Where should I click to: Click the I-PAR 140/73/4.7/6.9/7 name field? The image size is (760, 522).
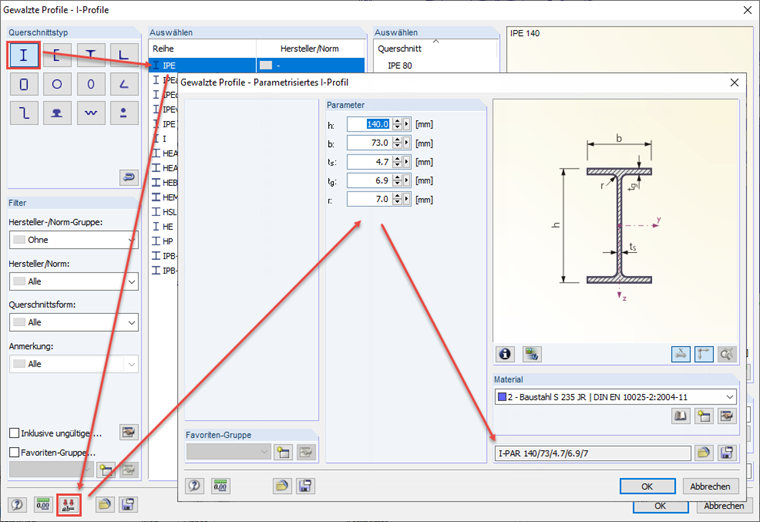coord(593,453)
